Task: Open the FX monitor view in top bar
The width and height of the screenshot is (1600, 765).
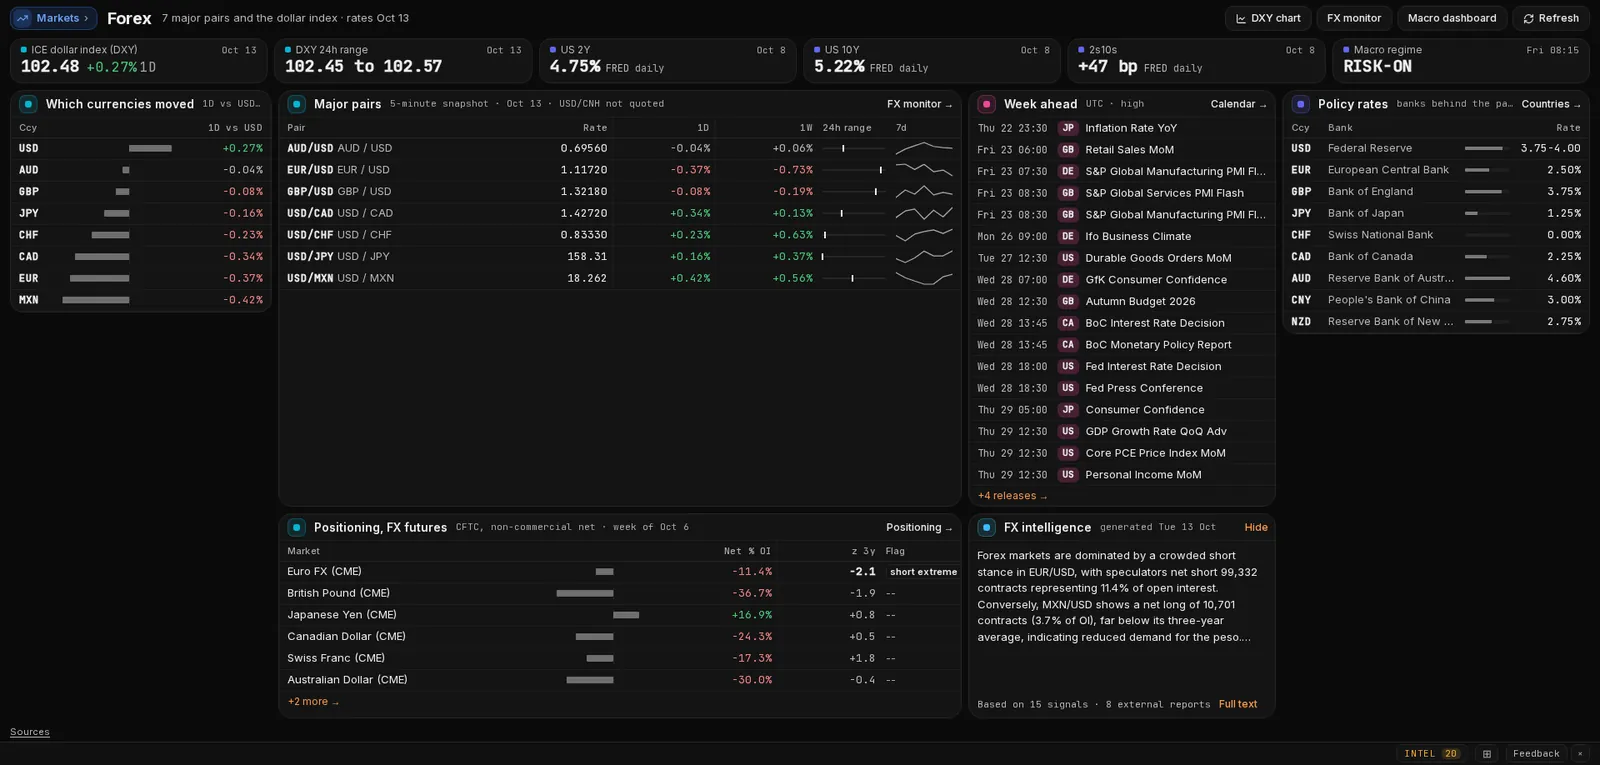Action: (1354, 18)
